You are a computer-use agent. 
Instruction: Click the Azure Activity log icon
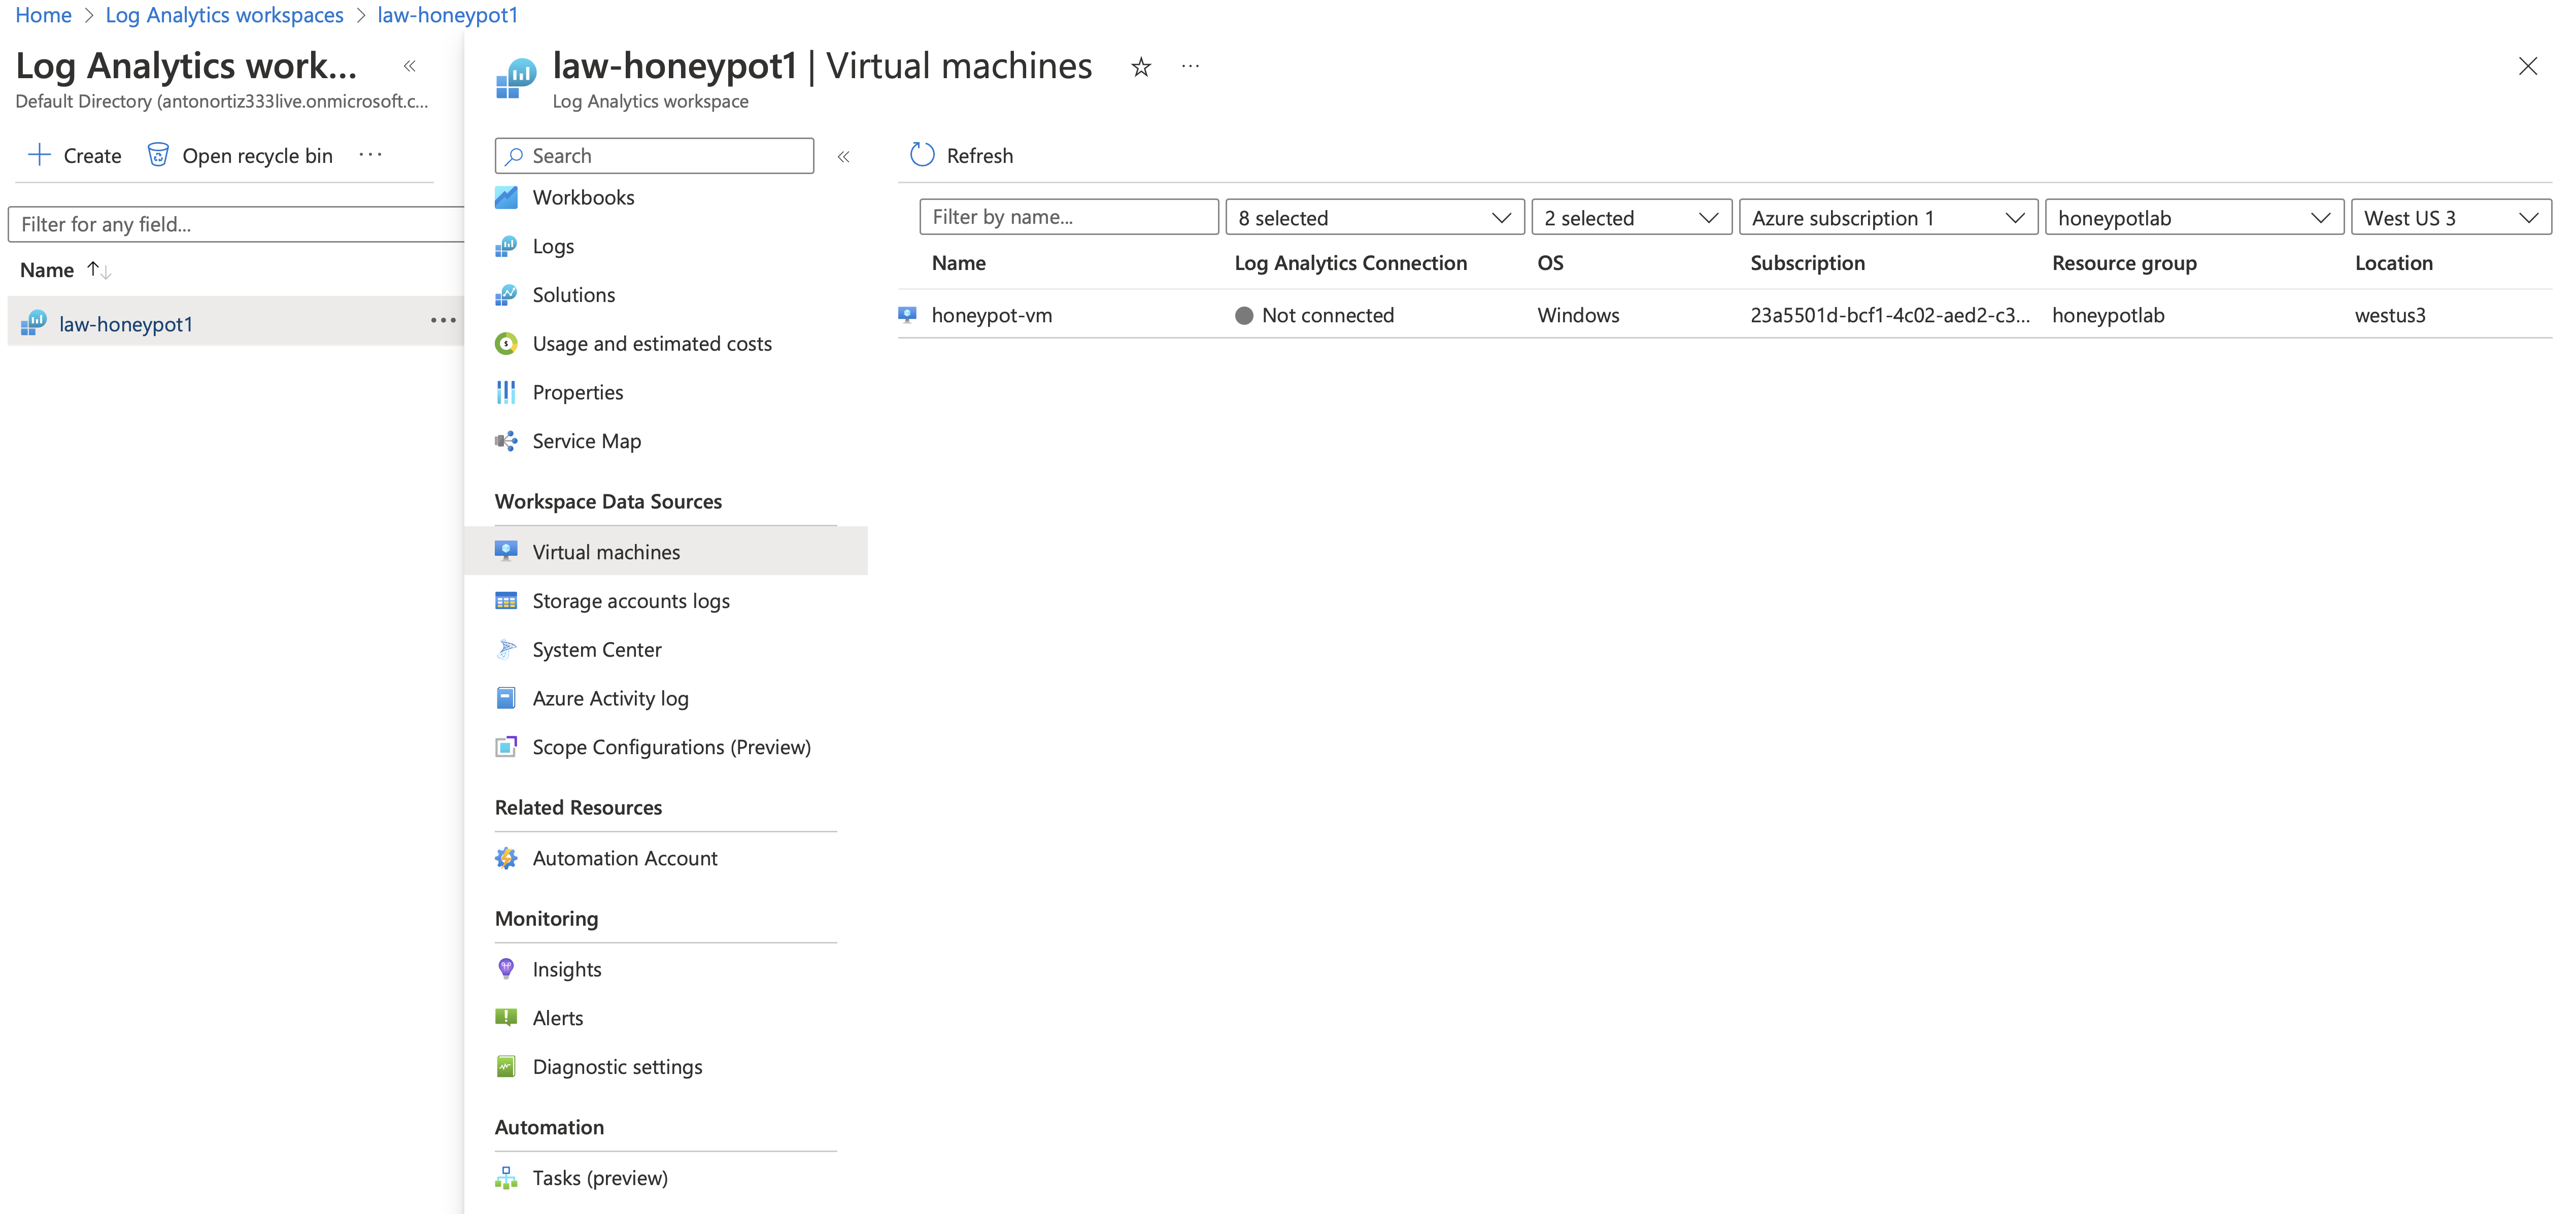pyautogui.click(x=507, y=698)
